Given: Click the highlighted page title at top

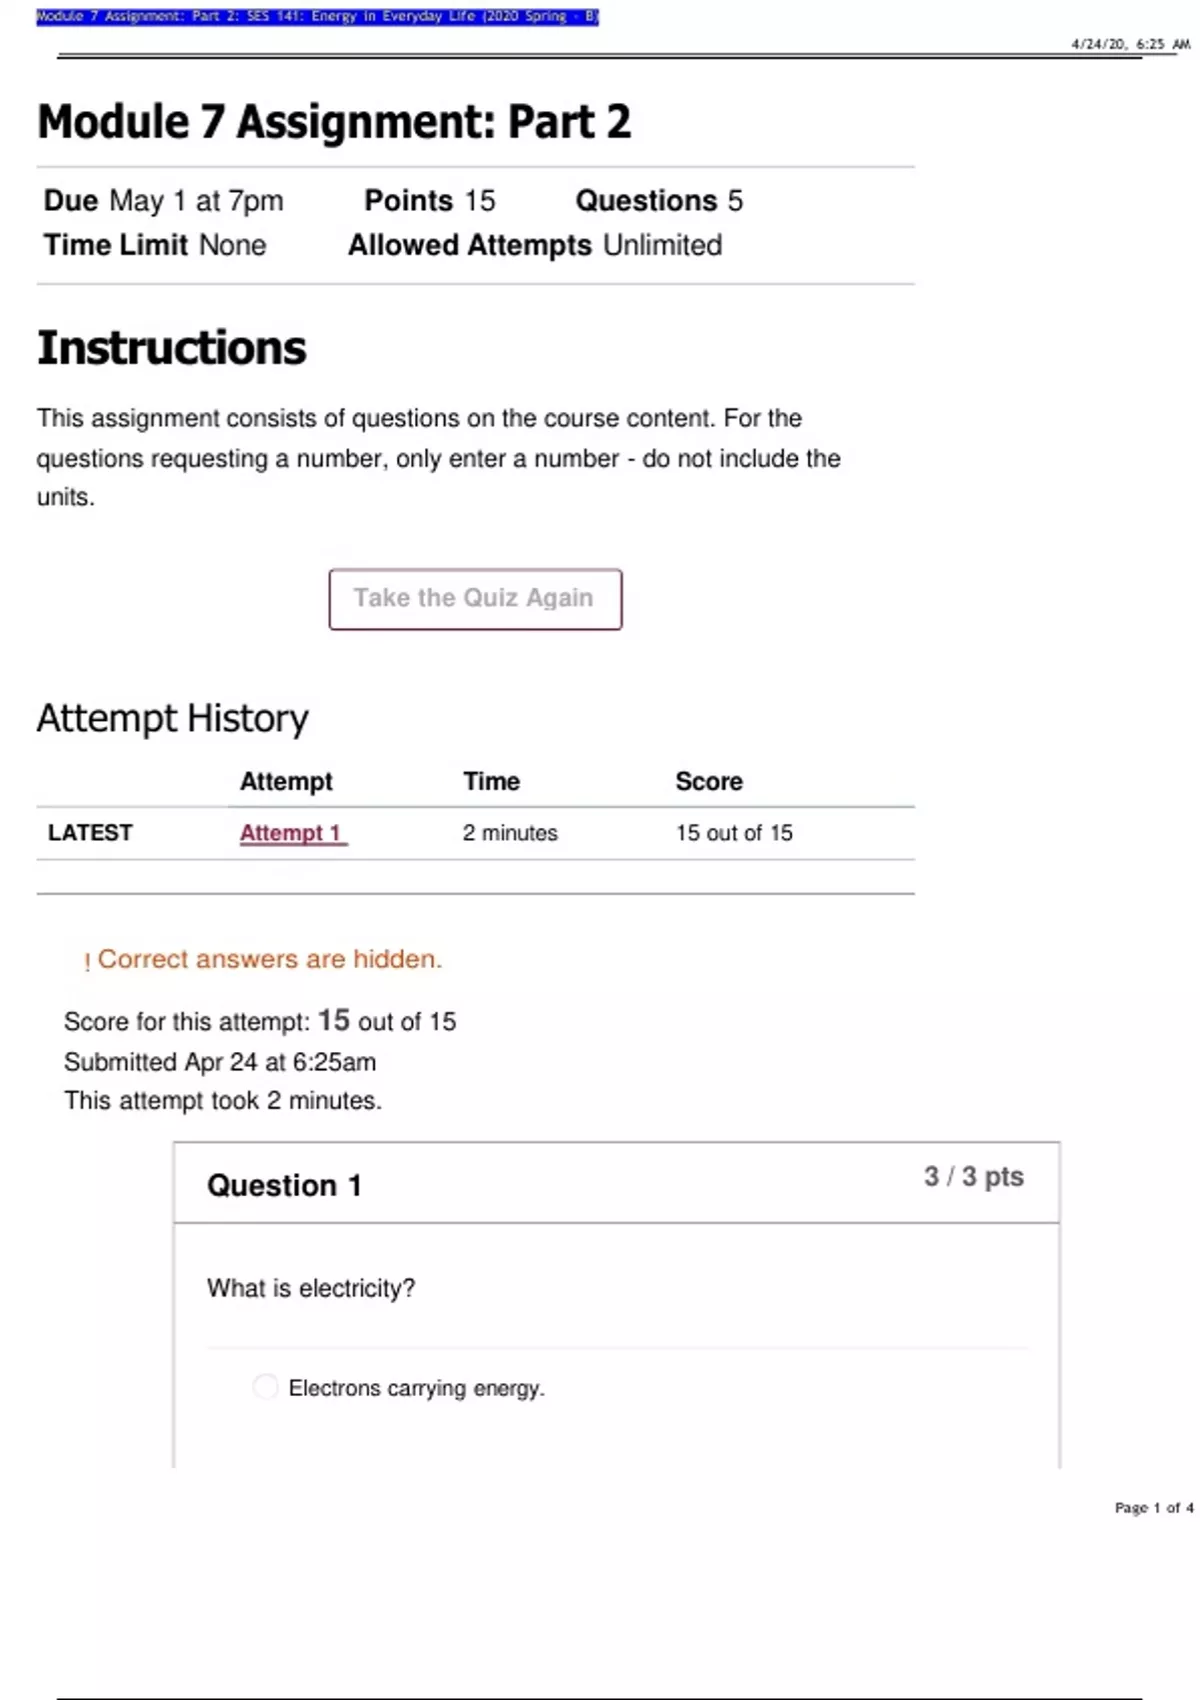Looking at the screenshot, I should coord(317,16).
